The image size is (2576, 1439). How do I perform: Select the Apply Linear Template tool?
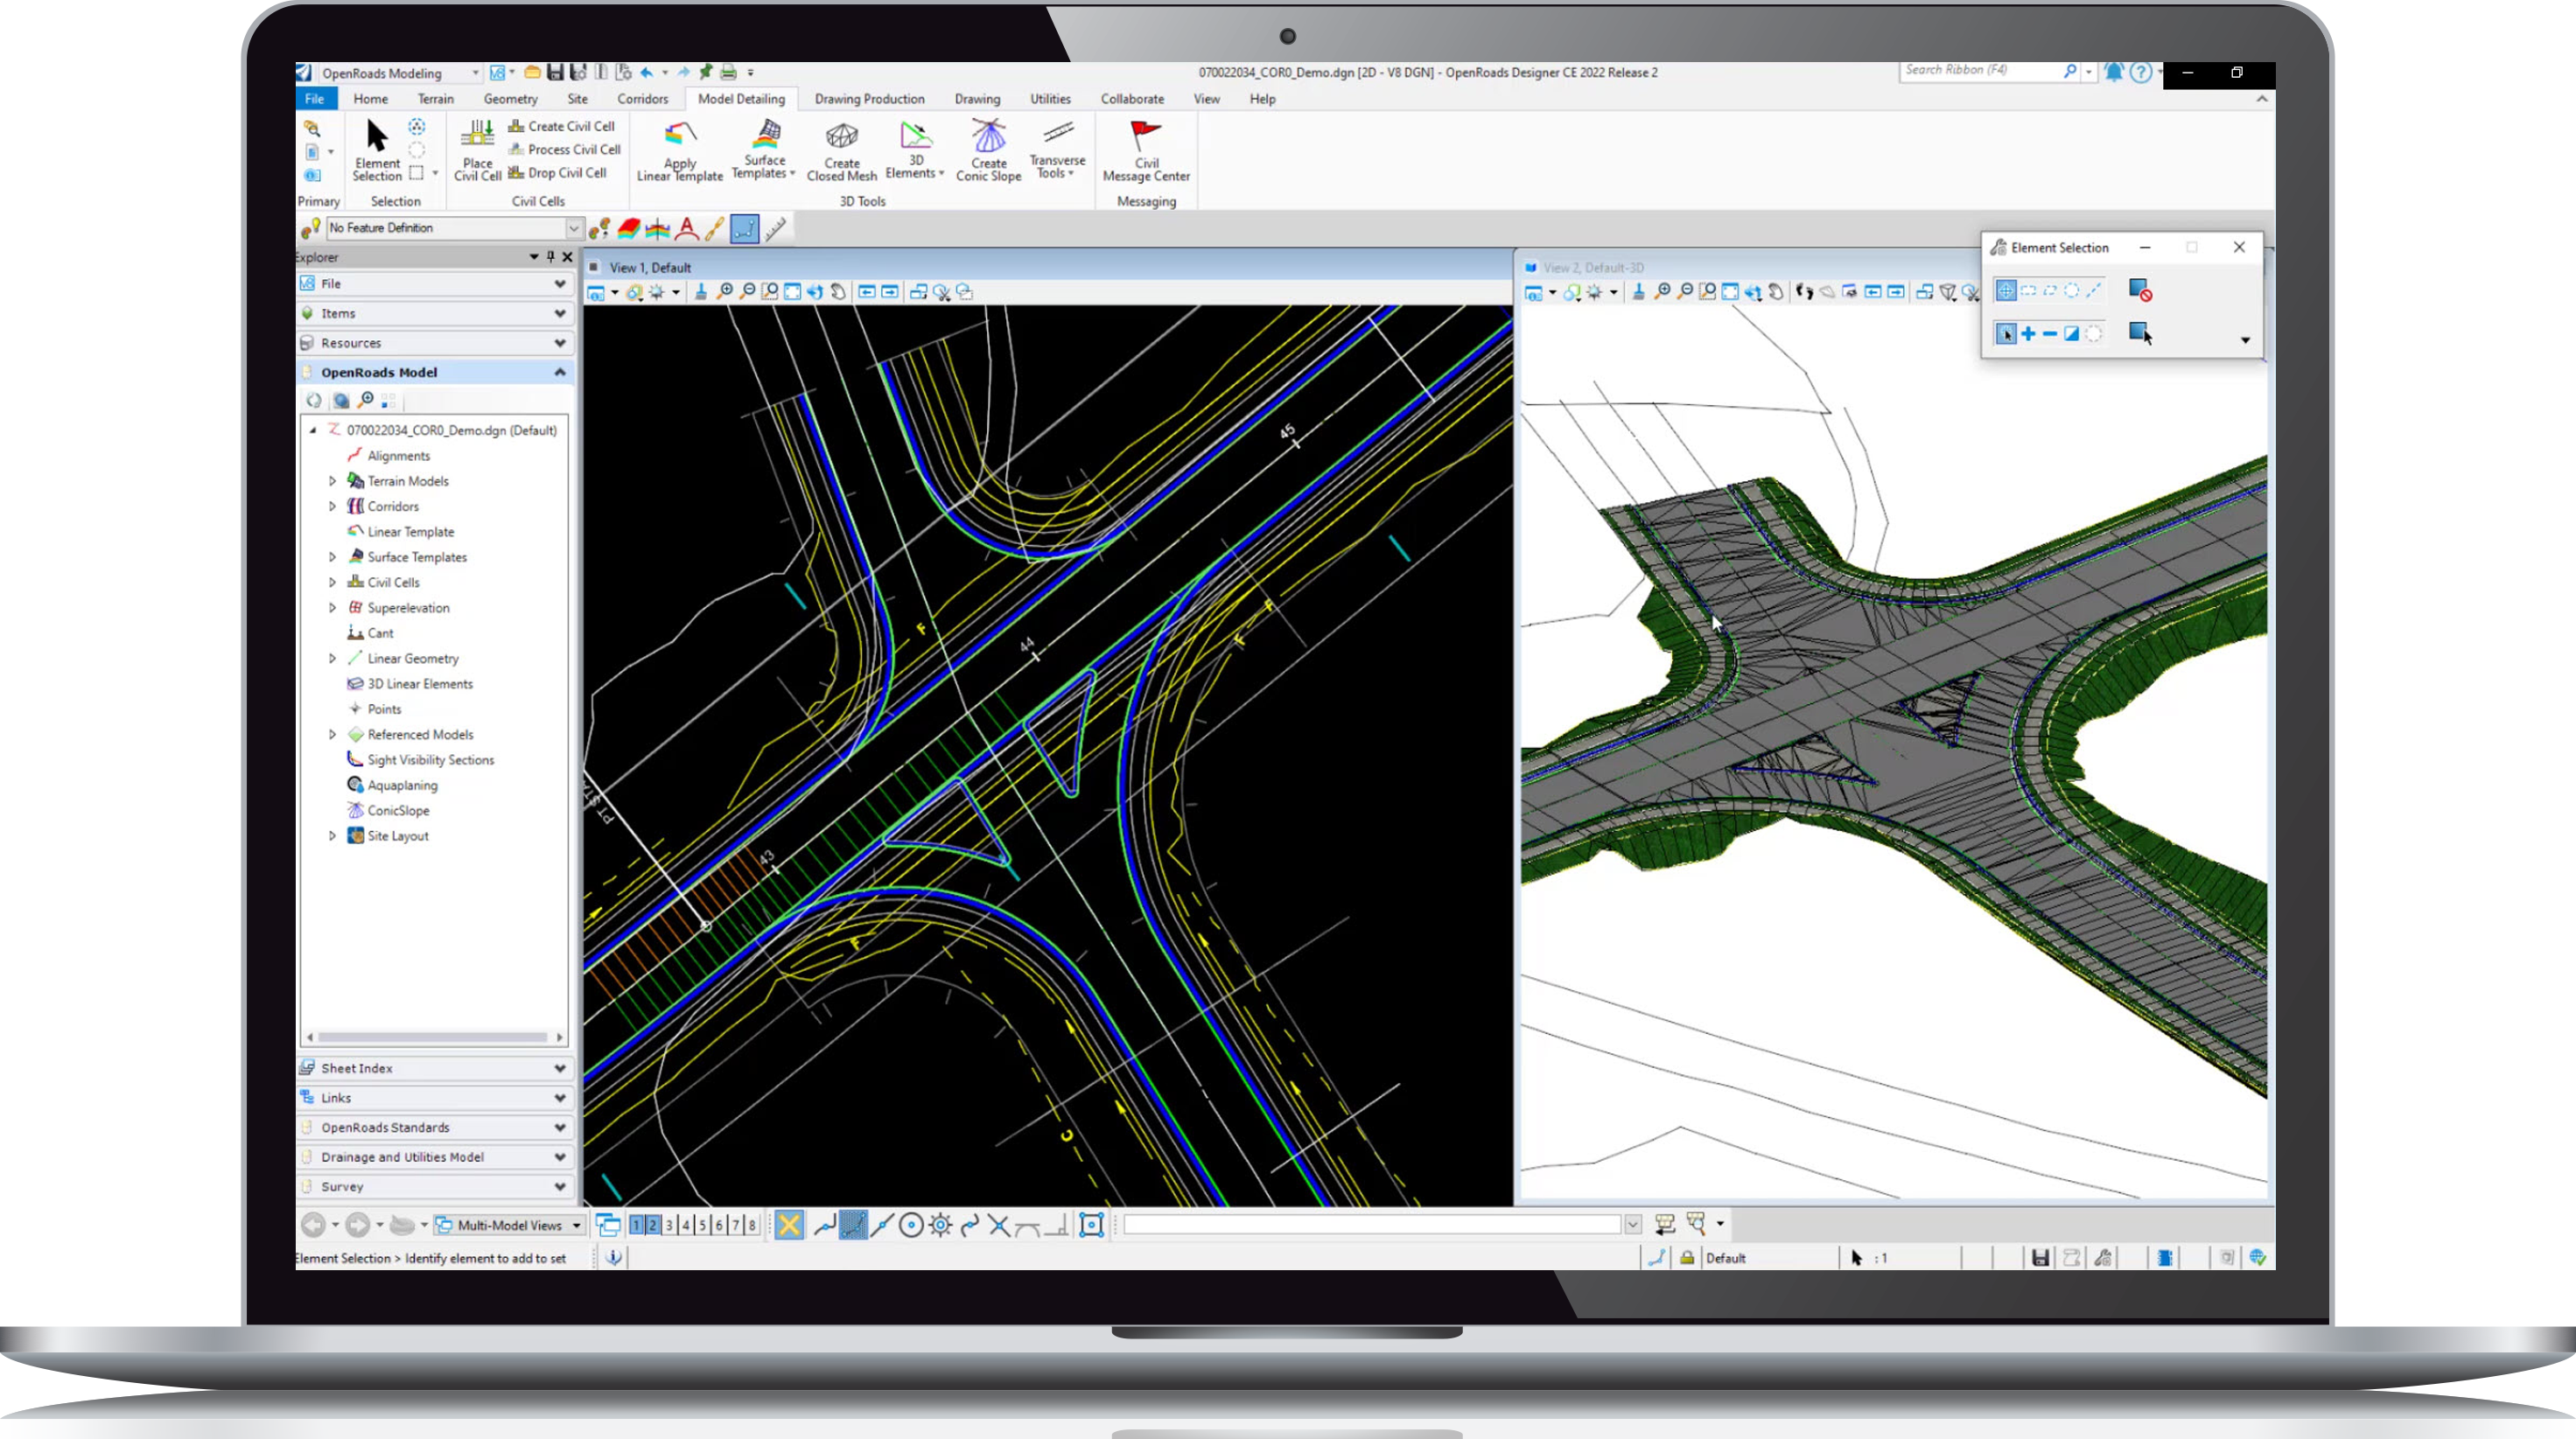point(680,150)
